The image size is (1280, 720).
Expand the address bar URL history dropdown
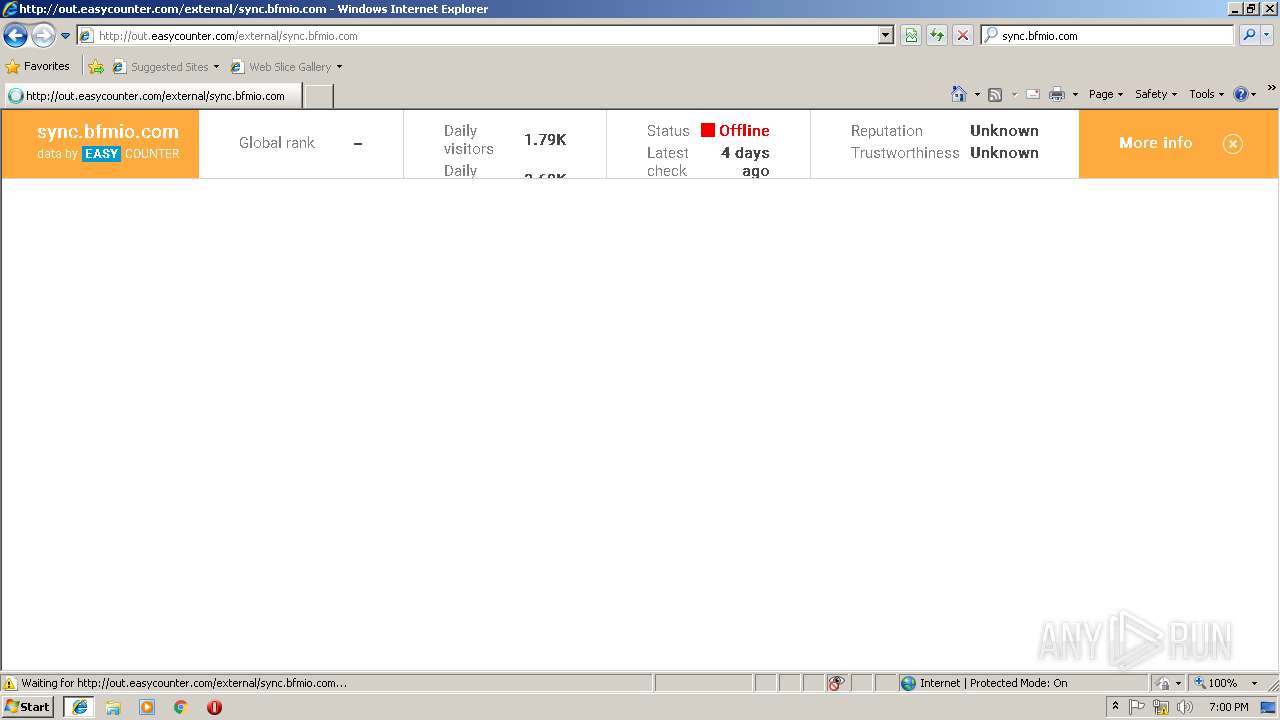(x=885, y=36)
